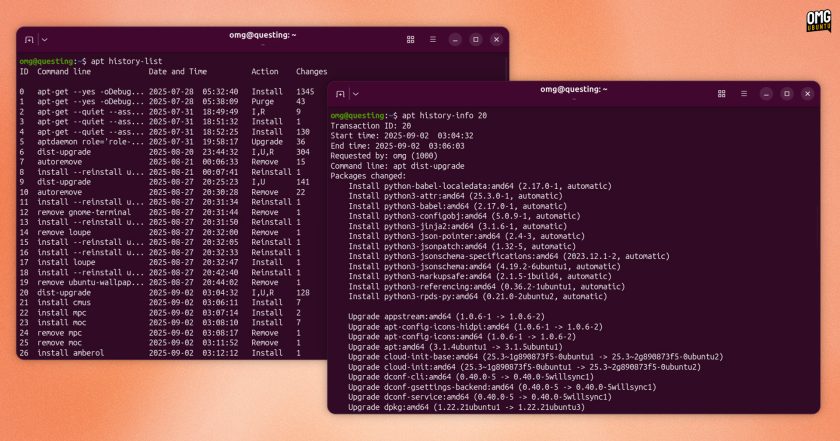Click the 'Upgrade appstream' line
Viewport: 840px width, 441px height.
pos(447,317)
